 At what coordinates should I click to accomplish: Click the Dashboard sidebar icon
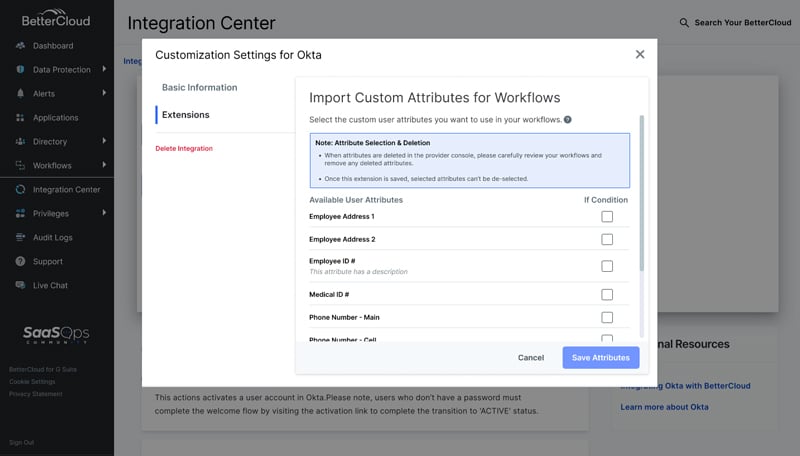[20, 46]
